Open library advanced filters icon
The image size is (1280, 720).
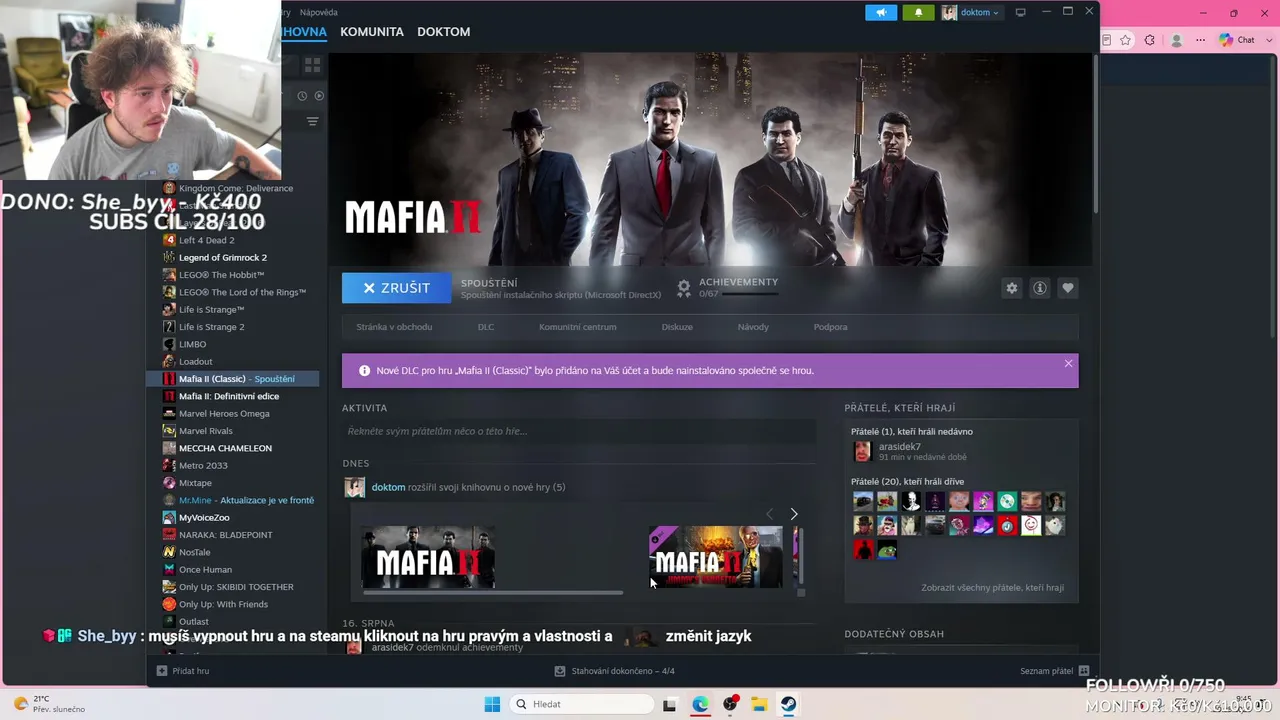tap(312, 122)
